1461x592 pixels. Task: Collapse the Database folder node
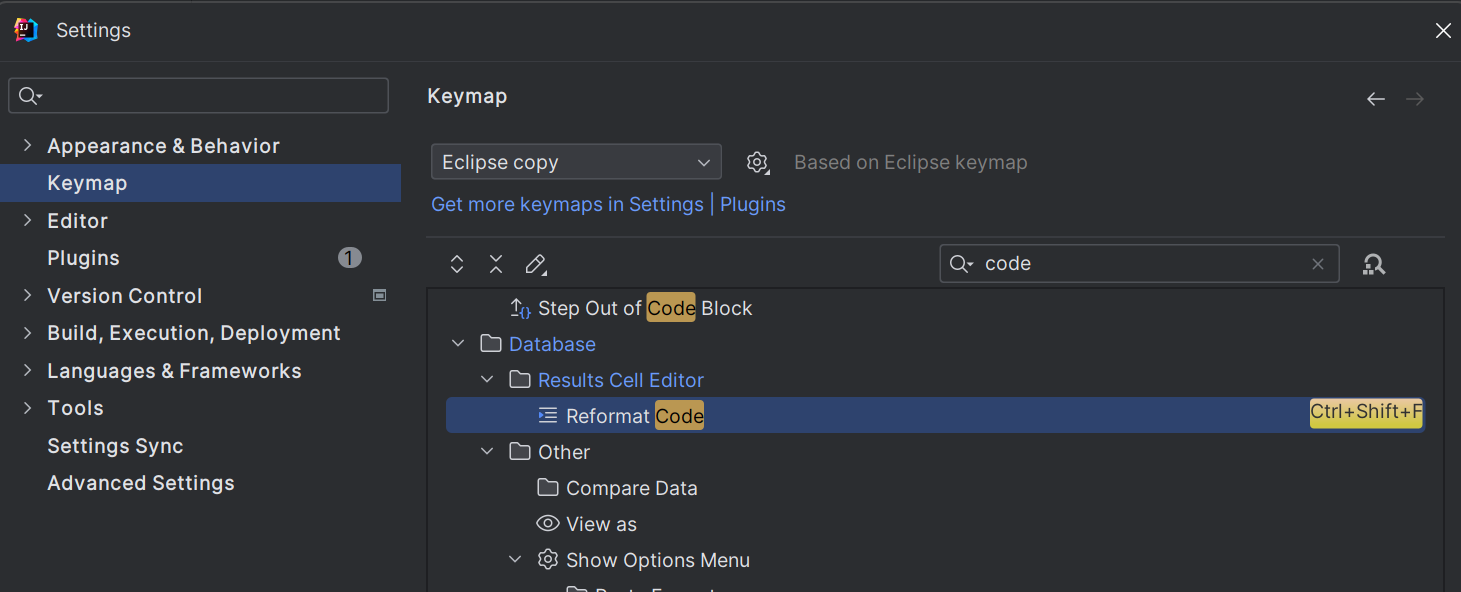tap(458, 344)
